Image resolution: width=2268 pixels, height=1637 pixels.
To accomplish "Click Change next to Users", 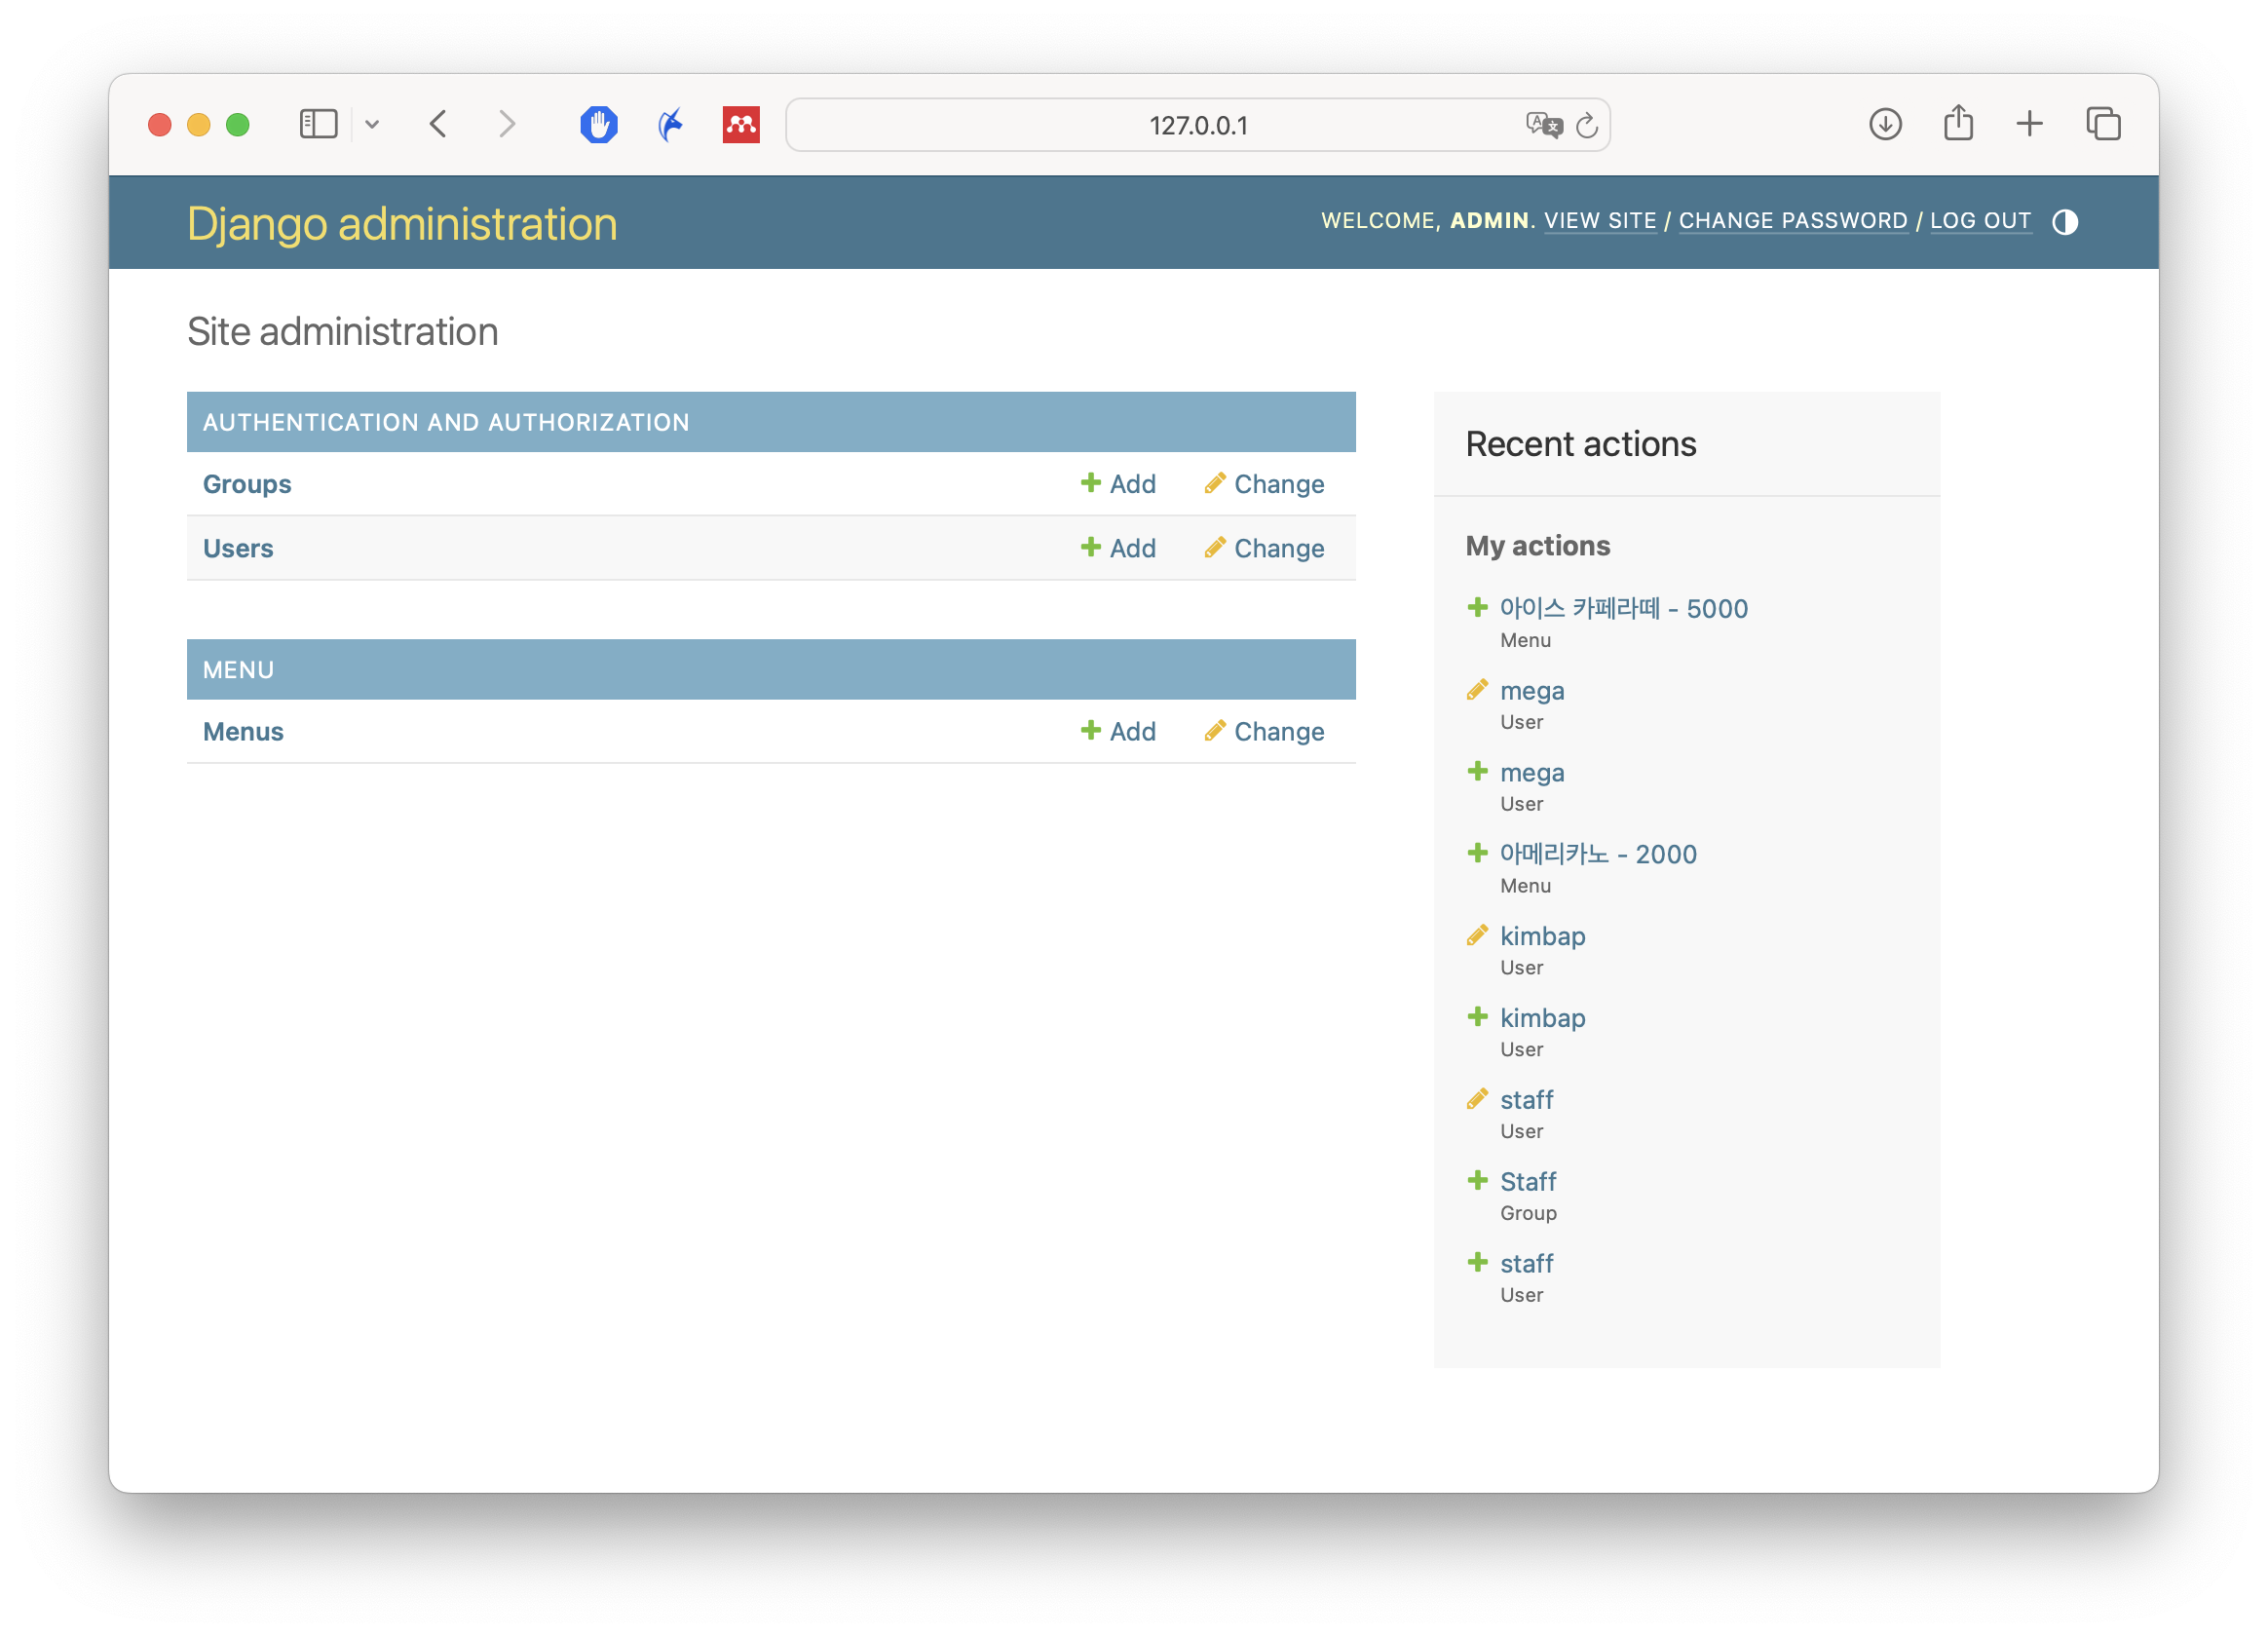I will point(1264,548).
